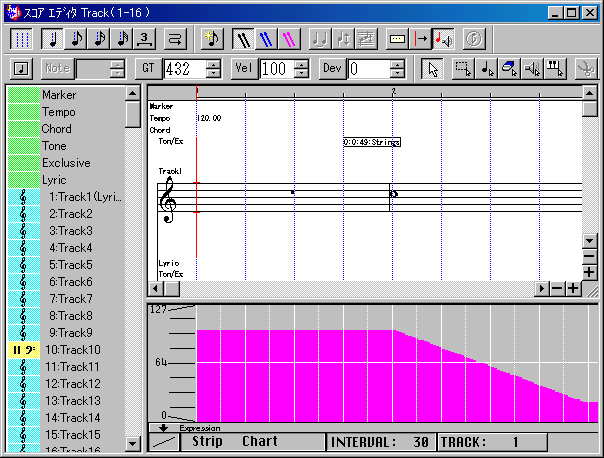This screenshot has height=458, width=604.
Task: Decrease Vel value with down arrow
Action: [x=302, y=74]
